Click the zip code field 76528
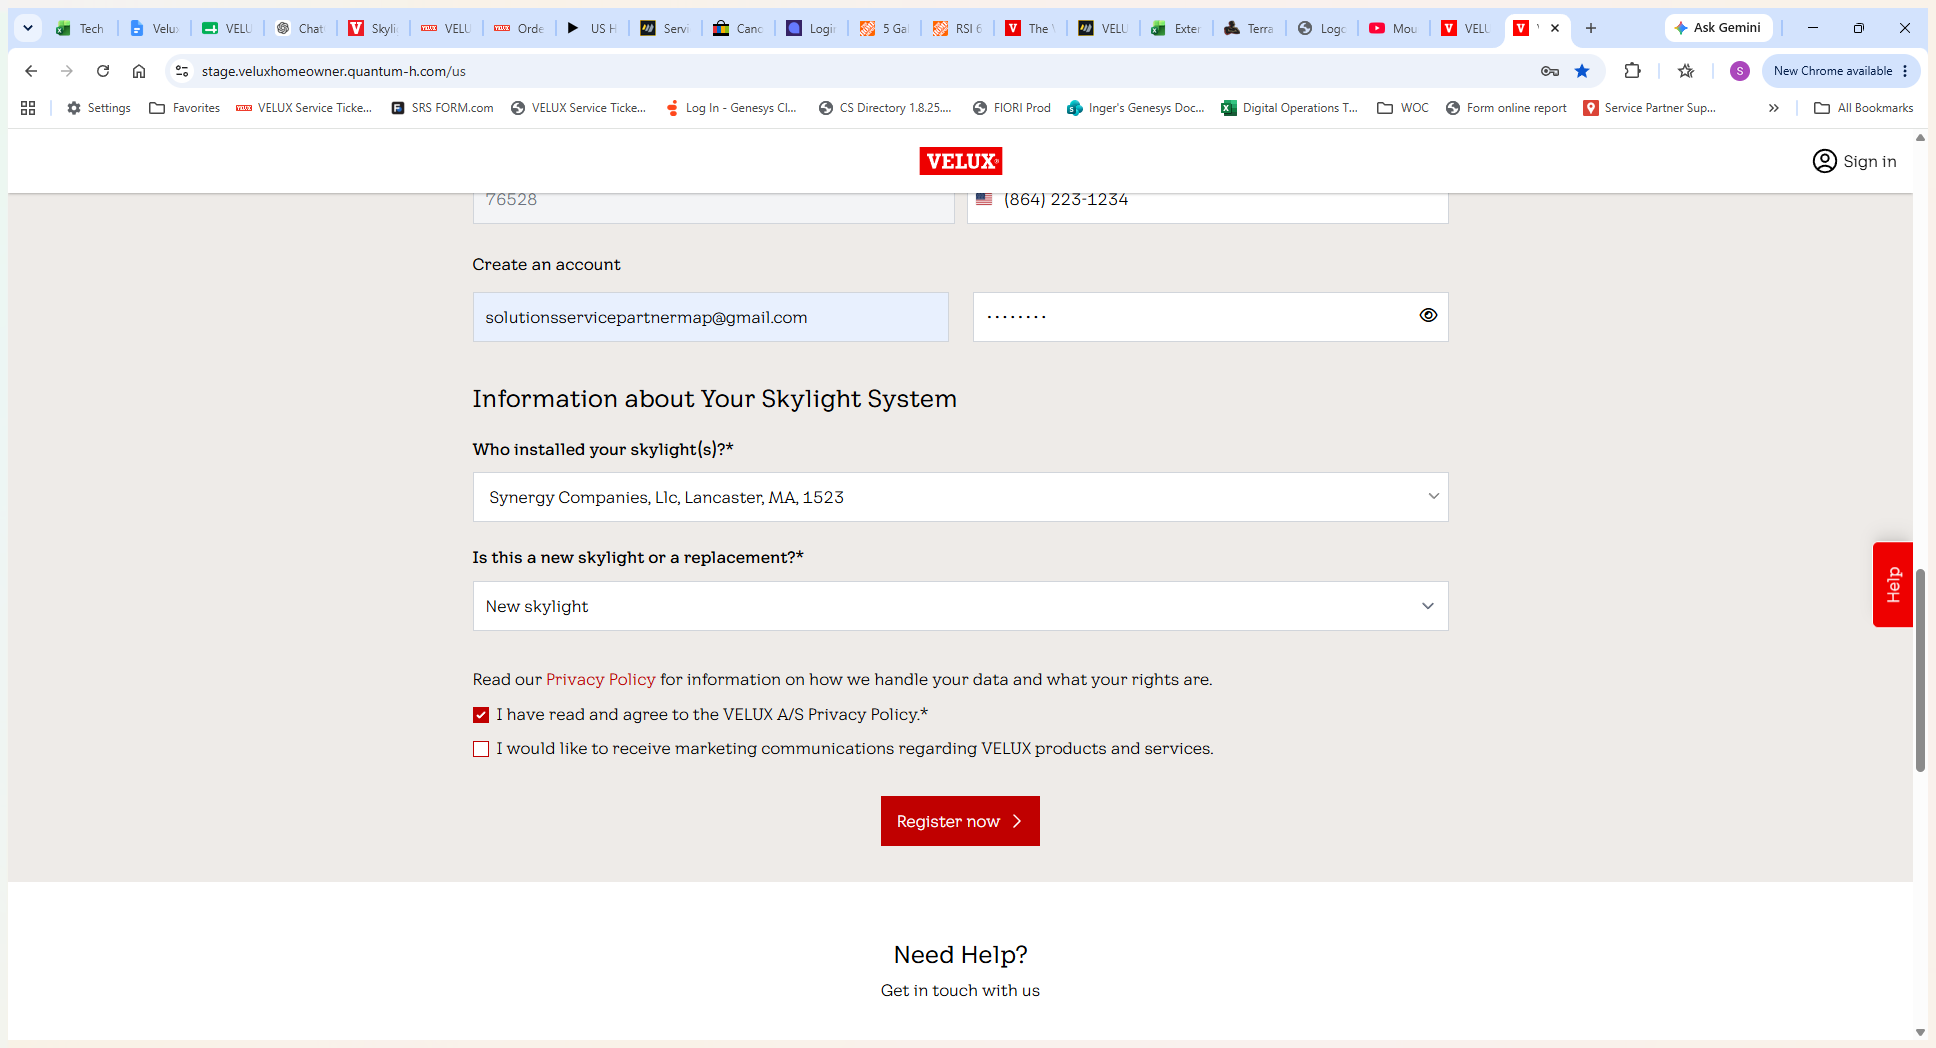 [713, 203]
